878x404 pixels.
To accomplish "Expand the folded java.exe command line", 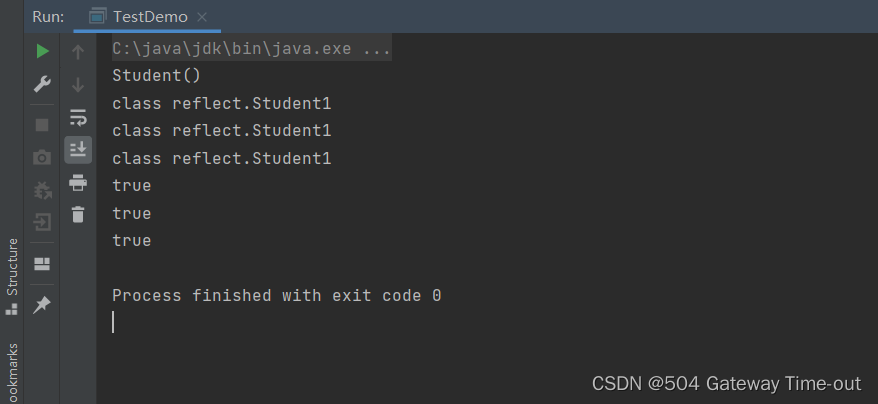I will click(251, 49).
